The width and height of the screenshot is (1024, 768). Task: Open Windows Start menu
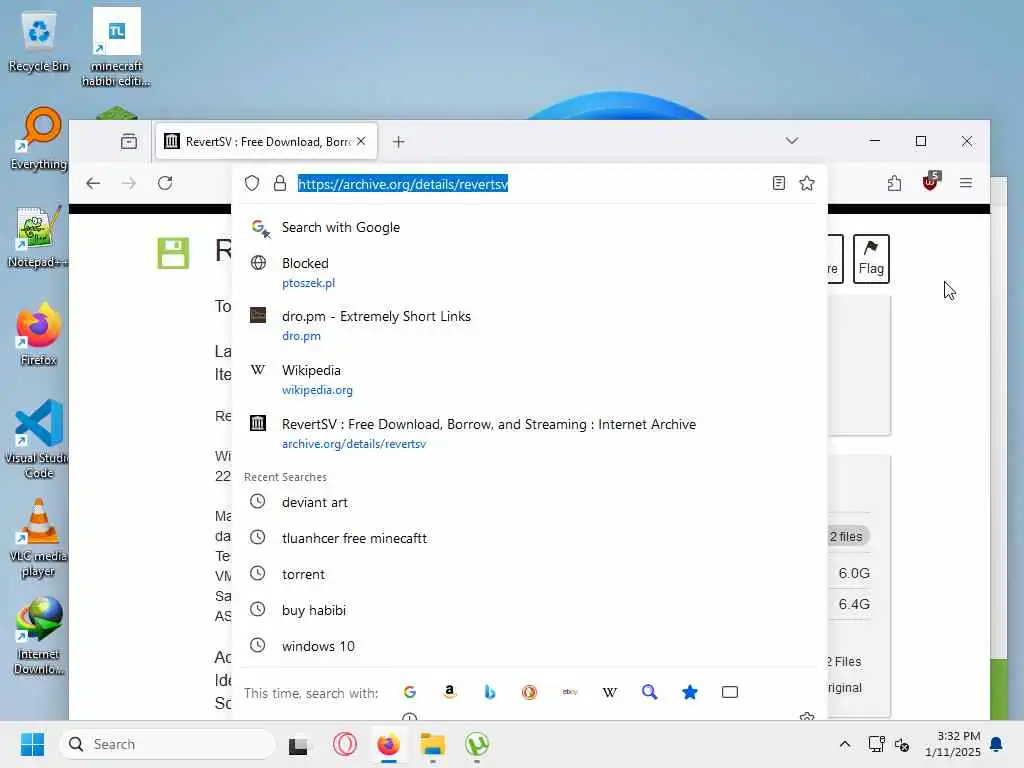coord(32,744)
